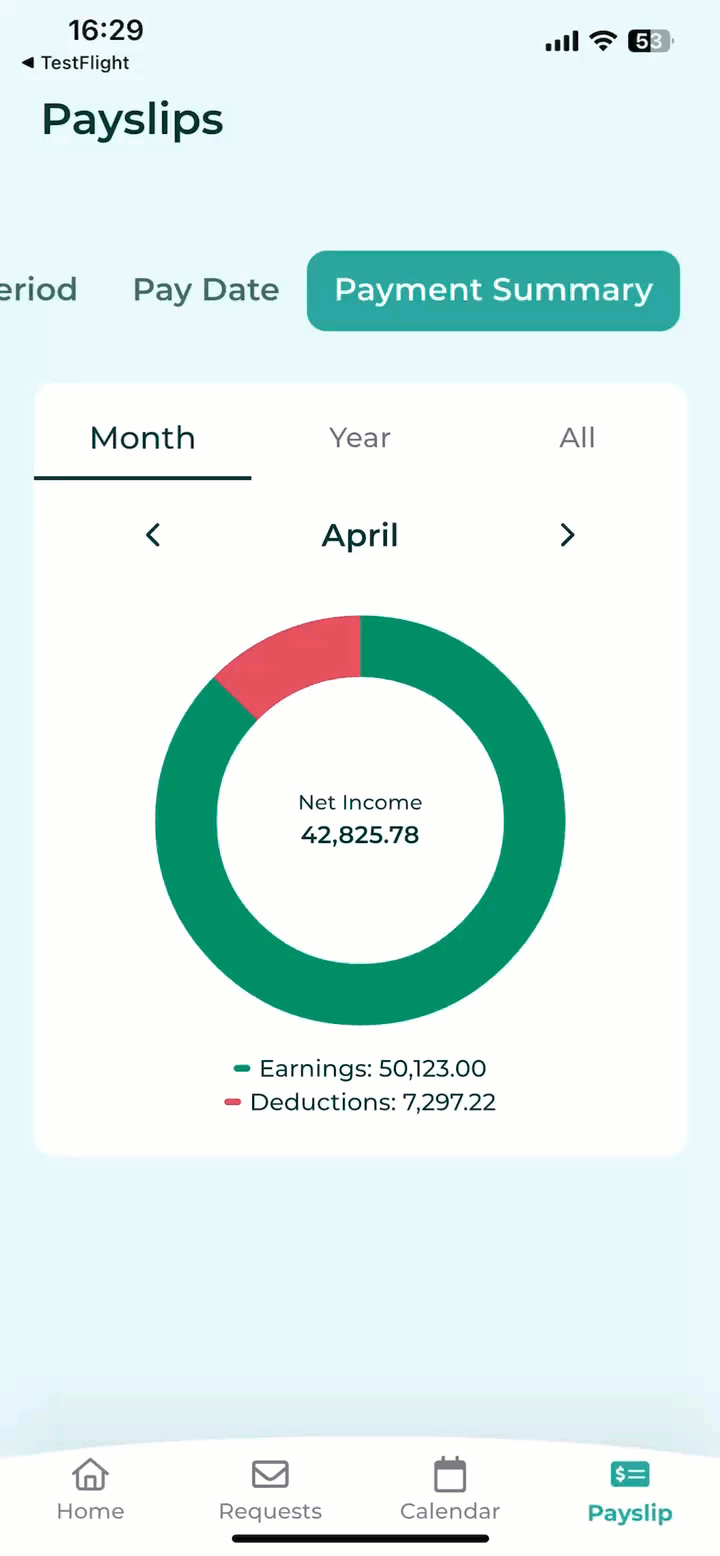Switch to the All tab
This screenshot has width=720, height=1556.
[577, 438]
